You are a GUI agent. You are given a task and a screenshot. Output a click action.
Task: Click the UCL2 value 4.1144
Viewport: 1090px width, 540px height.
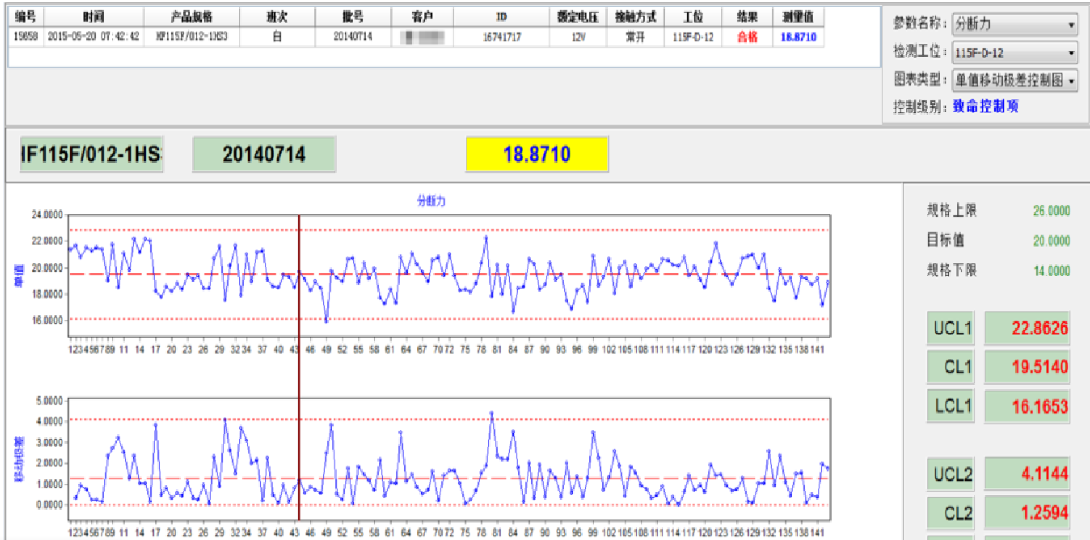point(1033,475)
